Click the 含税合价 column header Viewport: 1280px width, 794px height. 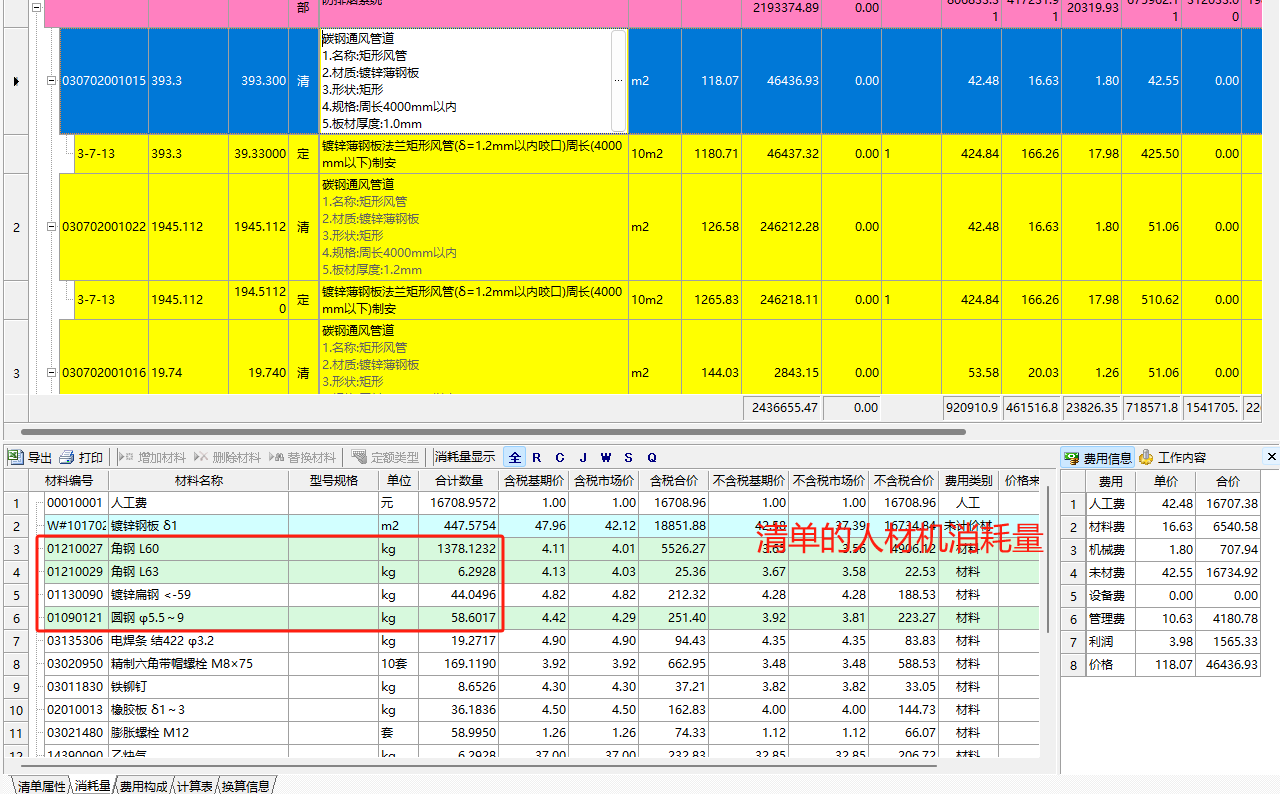(x=674, y=480)
